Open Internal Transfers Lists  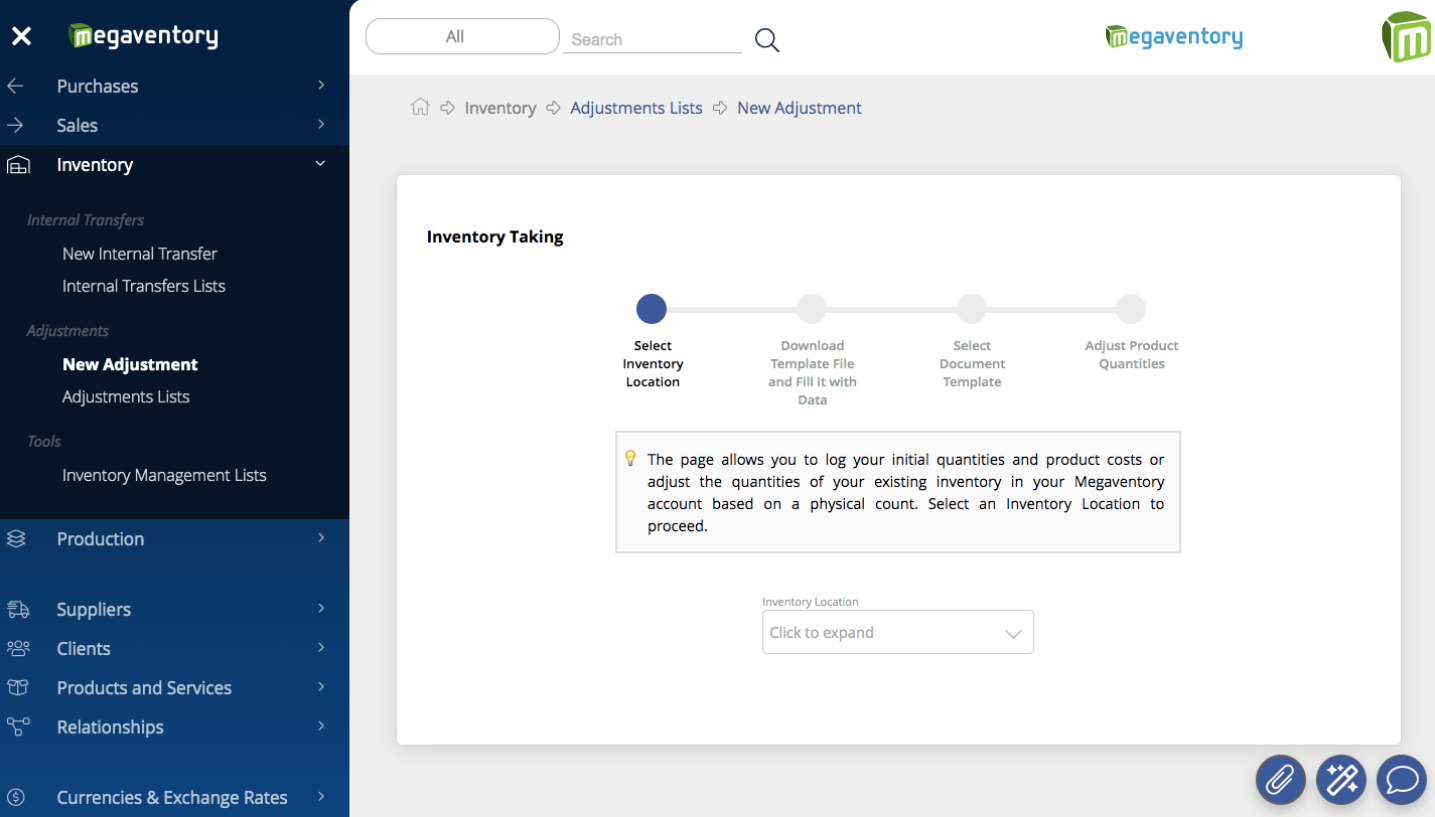pos(144,286)
